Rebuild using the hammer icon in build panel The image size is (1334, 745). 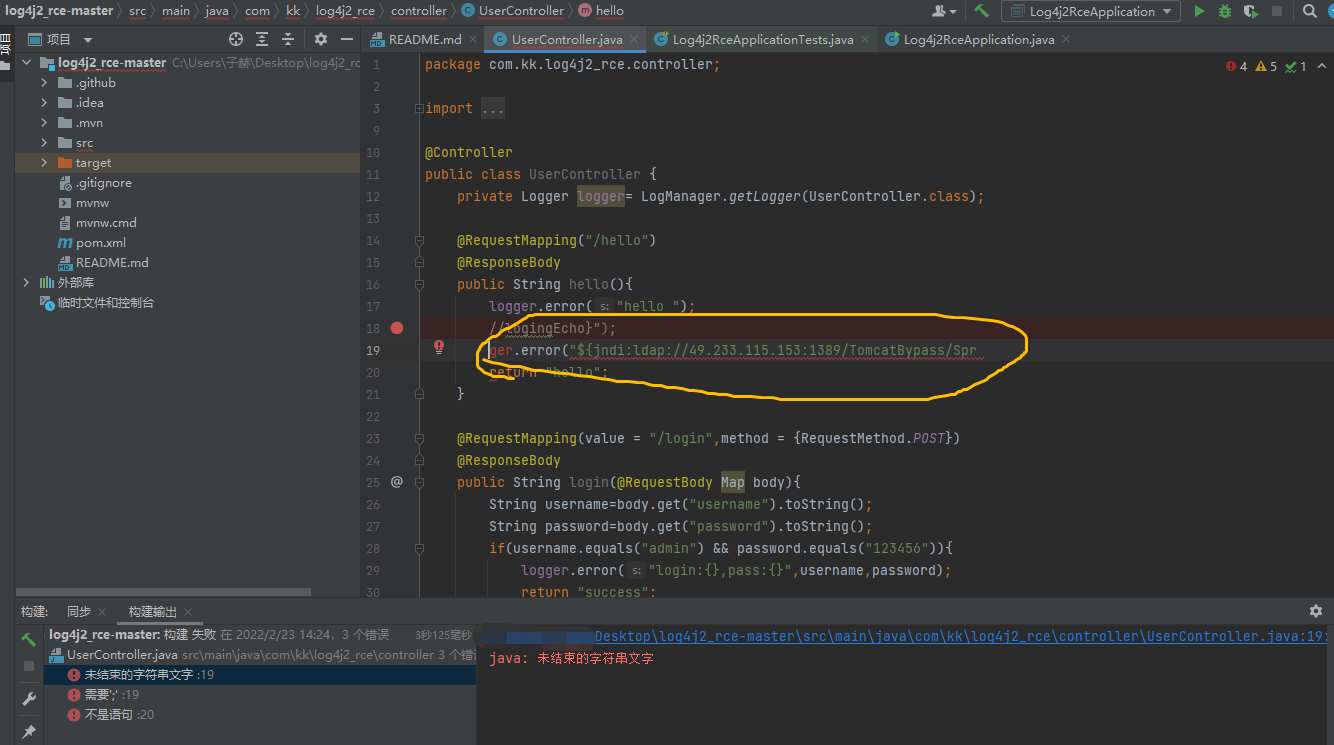tap(29, 639)
